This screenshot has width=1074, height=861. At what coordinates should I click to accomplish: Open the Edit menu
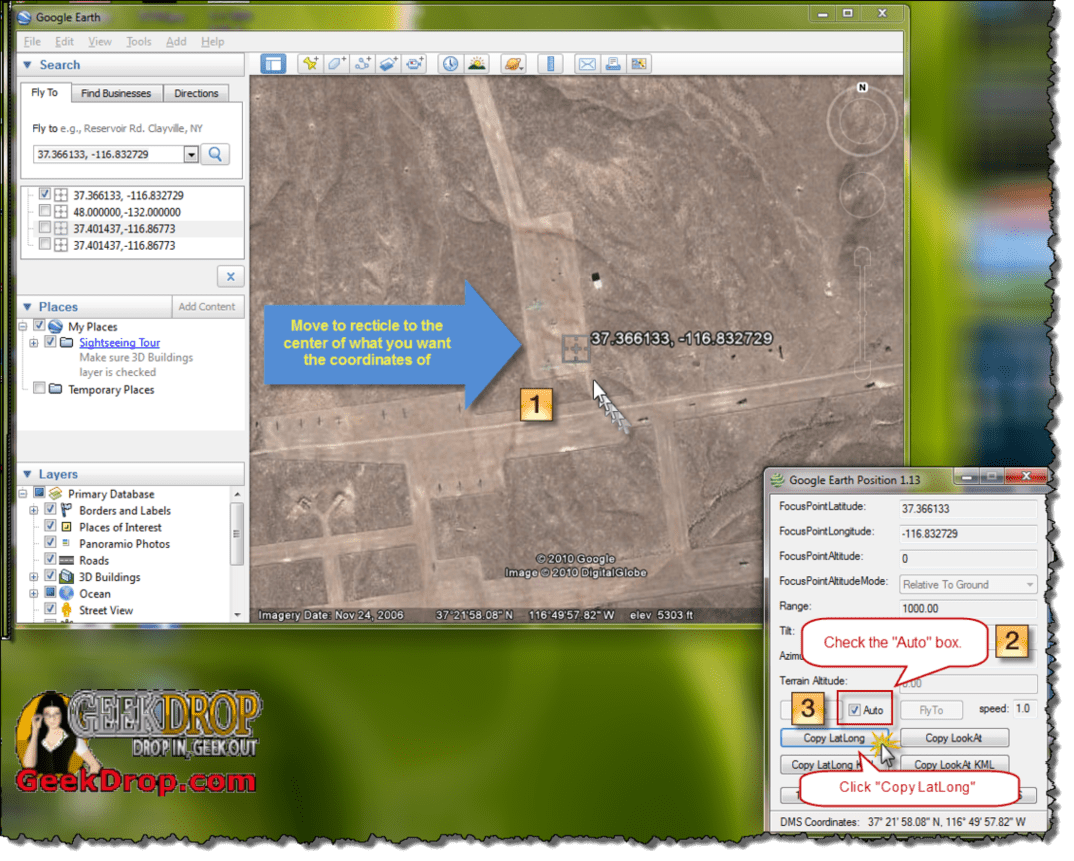pyautogui.click(x=64, y=42)
